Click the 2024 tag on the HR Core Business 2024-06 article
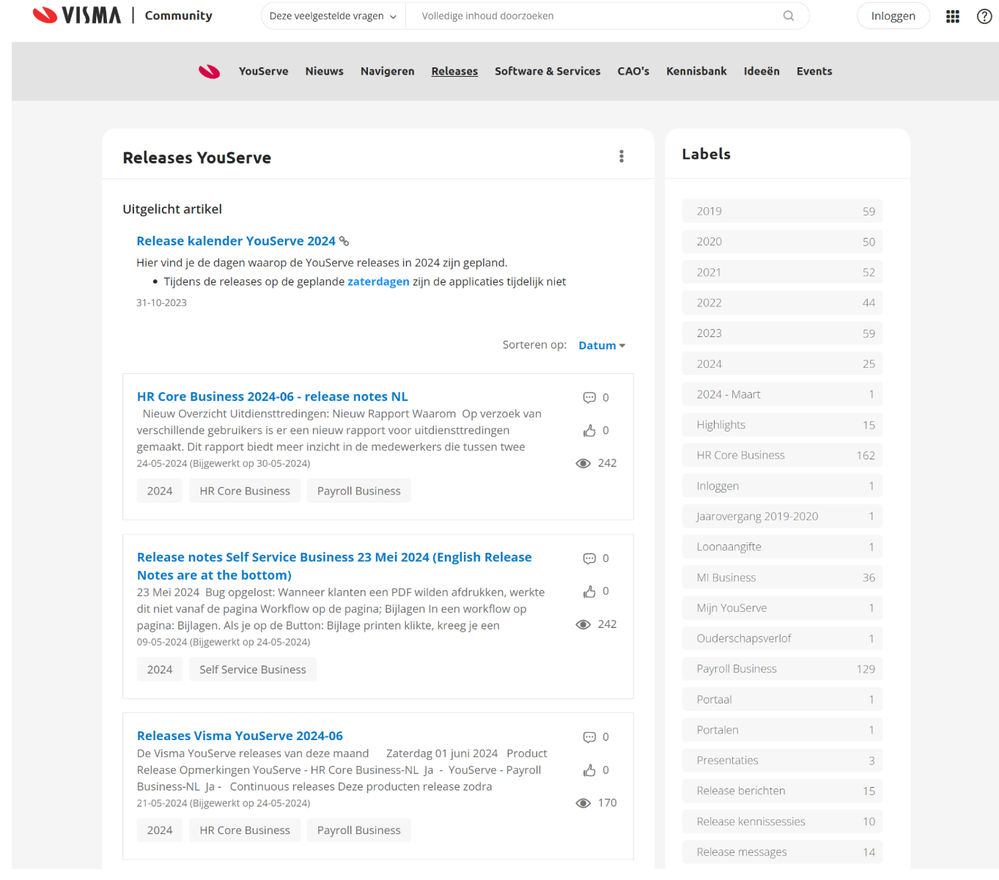 click(x=160, y=491)
